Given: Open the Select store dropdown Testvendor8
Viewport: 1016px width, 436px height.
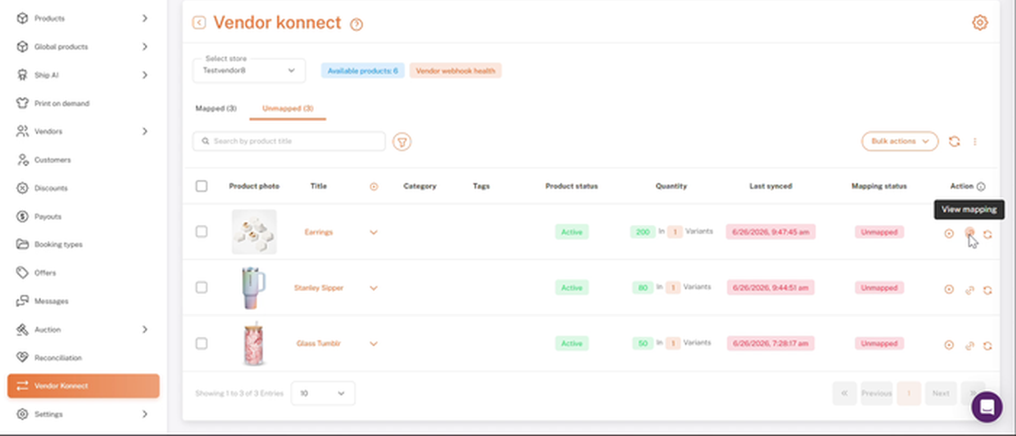Looking at the screenshot, I should tap(249, 71).
